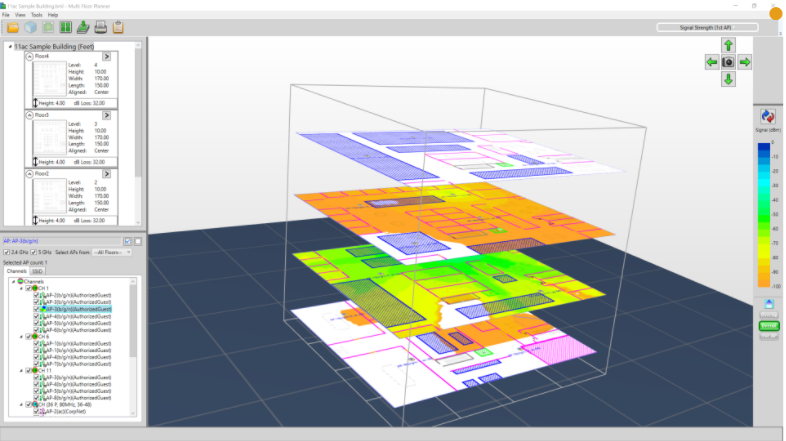The image size is (786, 441).
Task: Rotate view with the green up arrow
Action: point(728,45)
